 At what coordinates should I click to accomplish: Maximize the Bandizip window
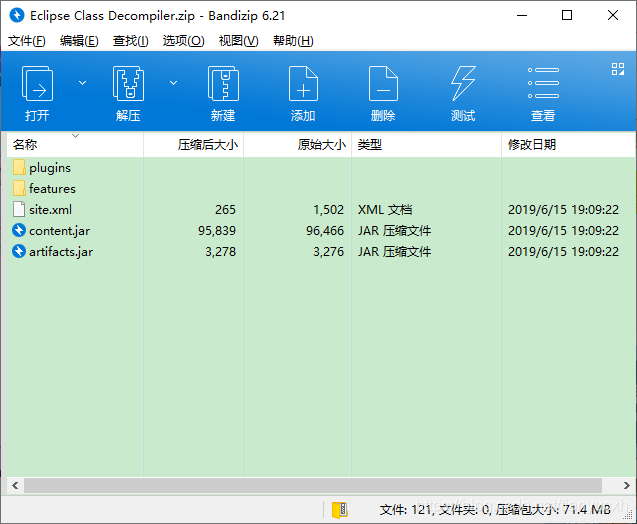click(x=567, y=15)
